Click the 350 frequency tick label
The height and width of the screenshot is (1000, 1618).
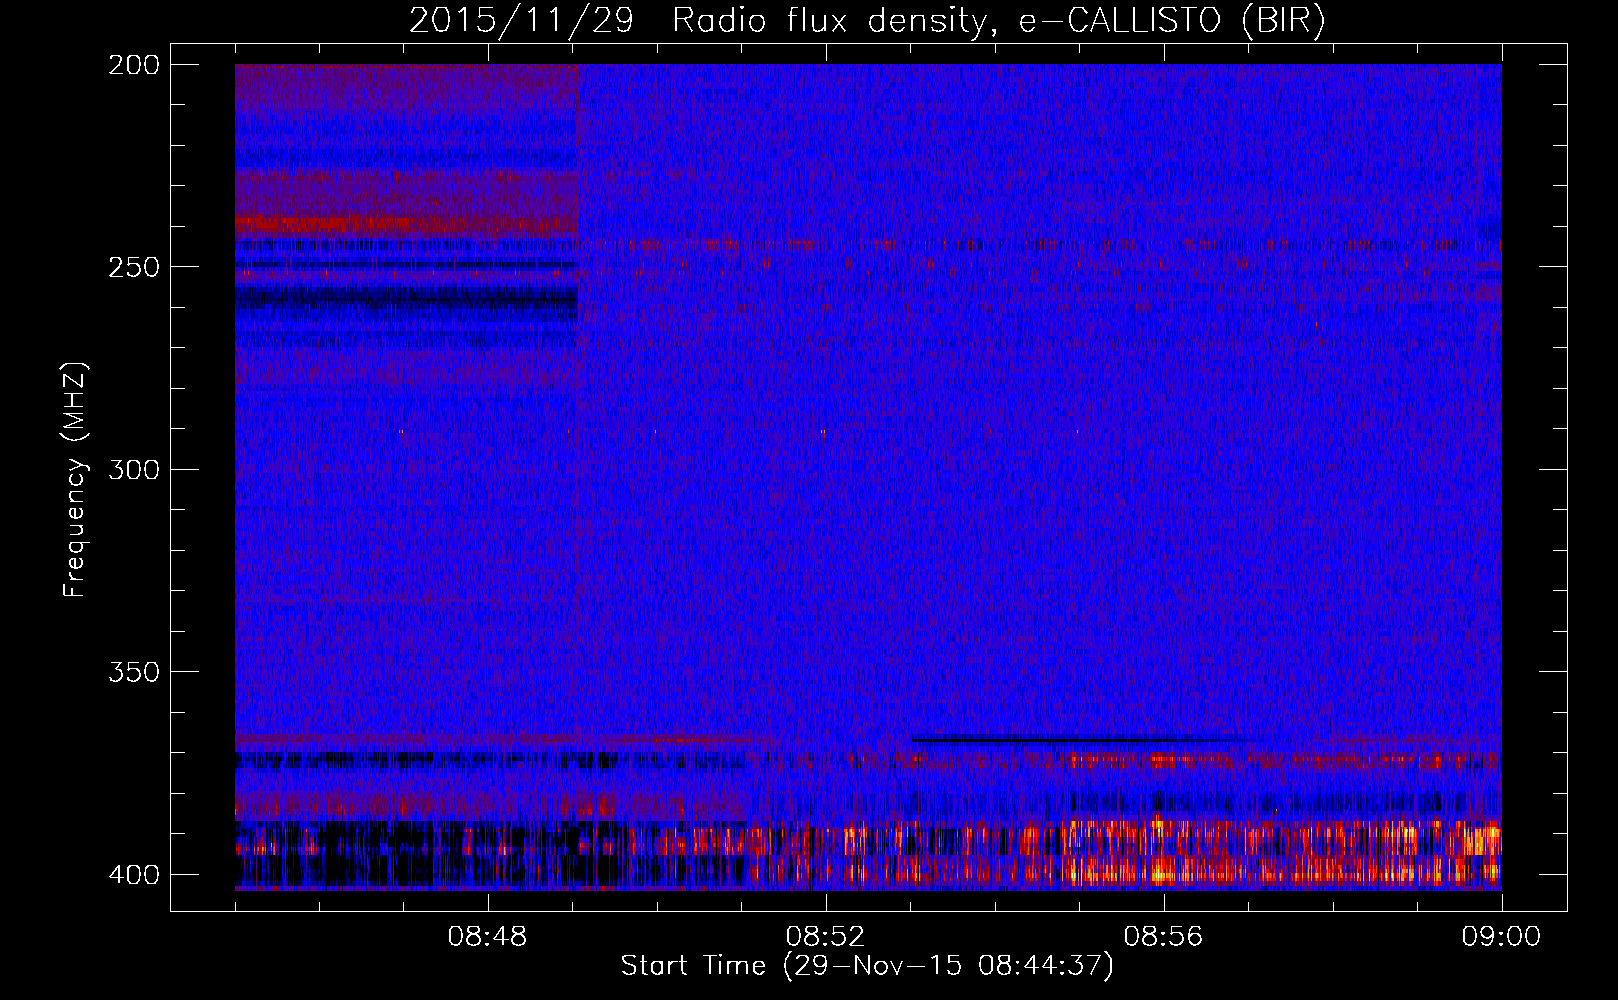click(x=134, y=672)
